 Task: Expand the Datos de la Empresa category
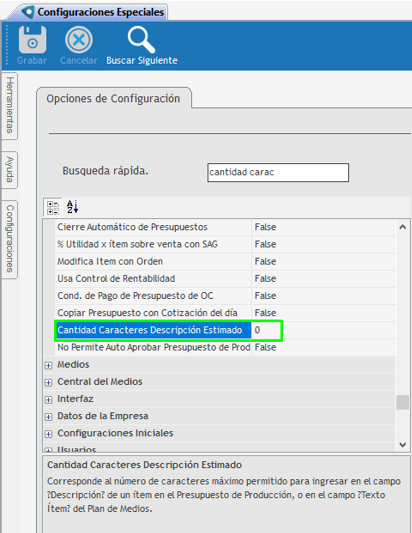[49, 417]
